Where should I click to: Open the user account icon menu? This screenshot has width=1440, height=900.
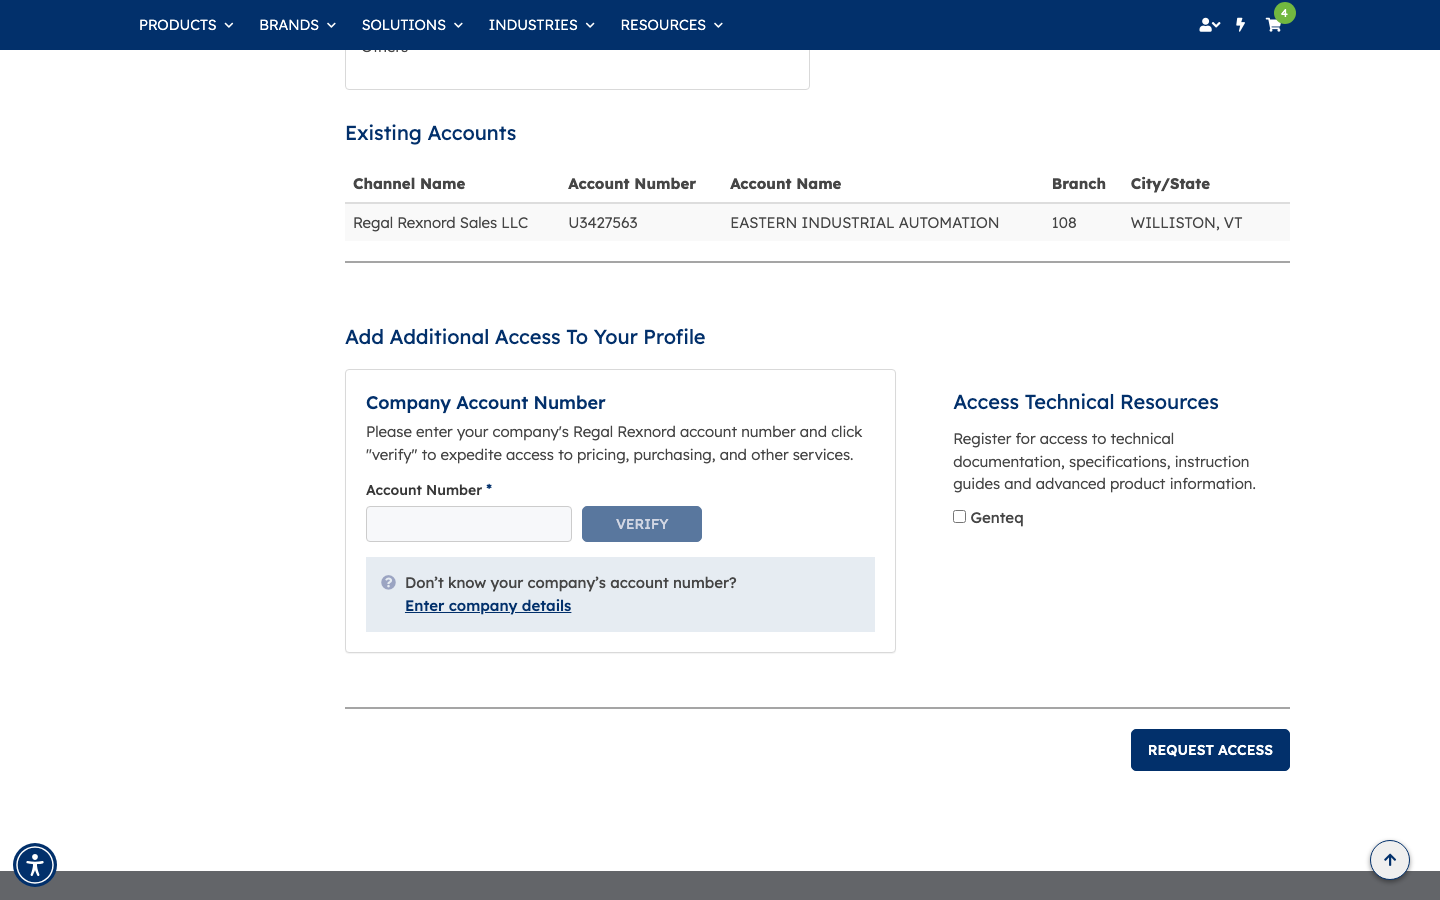point(1209,25)
